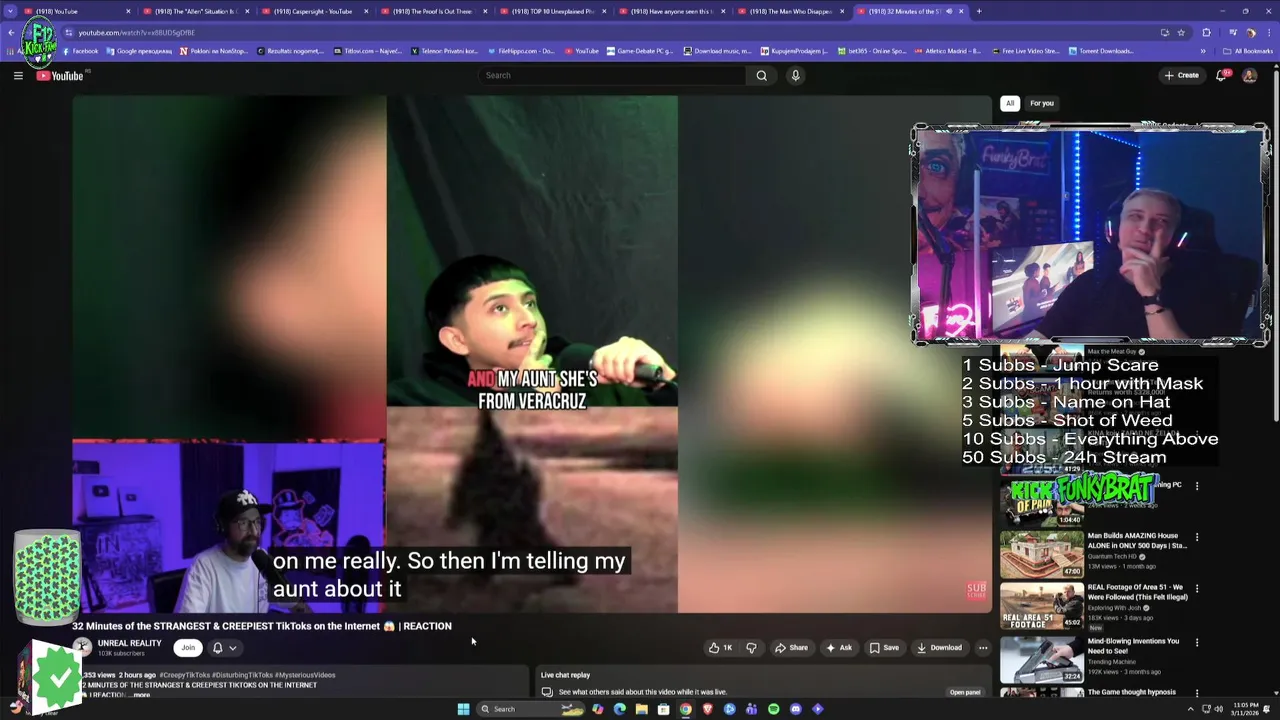The width and height of the screenshot is (1280, 720).
Task: Save video to a playlist
Action: click(x=883, y=647)
